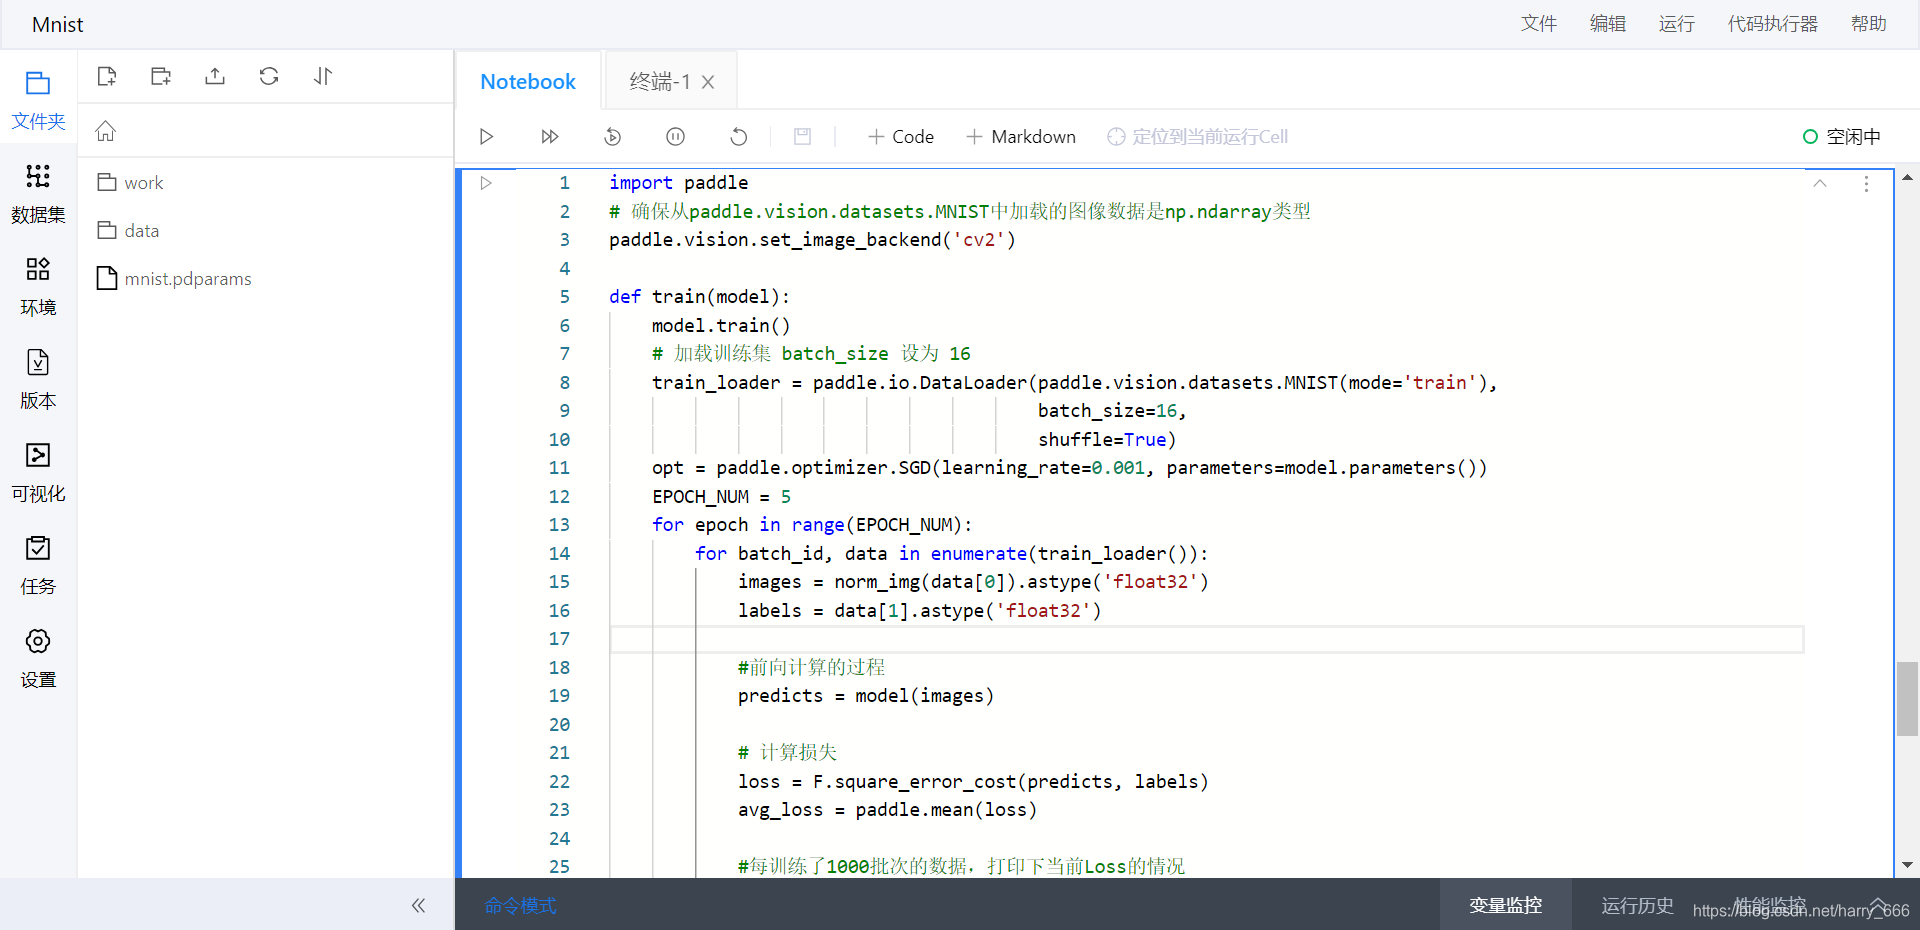Screen dimensions: 1920x930
Task: Expand the bottom panel with chevron
Action: click(x=1879, y=904)
